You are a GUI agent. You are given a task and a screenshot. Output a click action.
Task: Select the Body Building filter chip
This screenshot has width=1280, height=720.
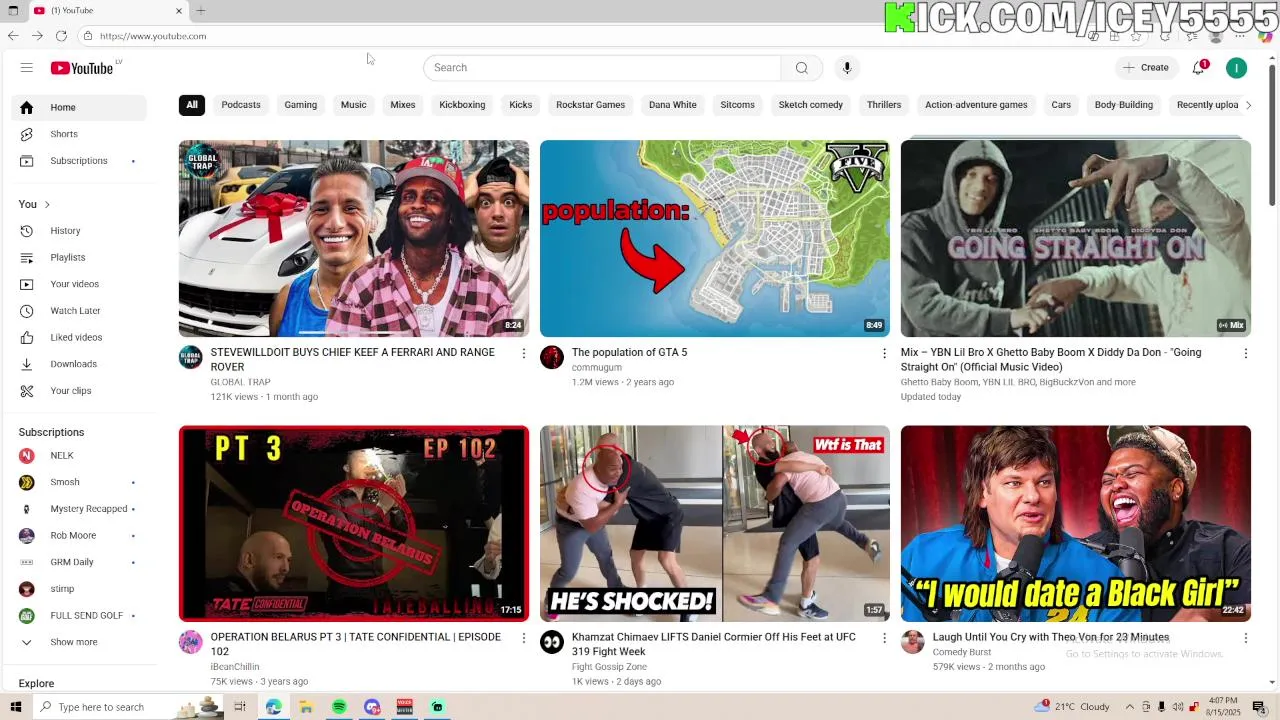tap(1124, 105)
